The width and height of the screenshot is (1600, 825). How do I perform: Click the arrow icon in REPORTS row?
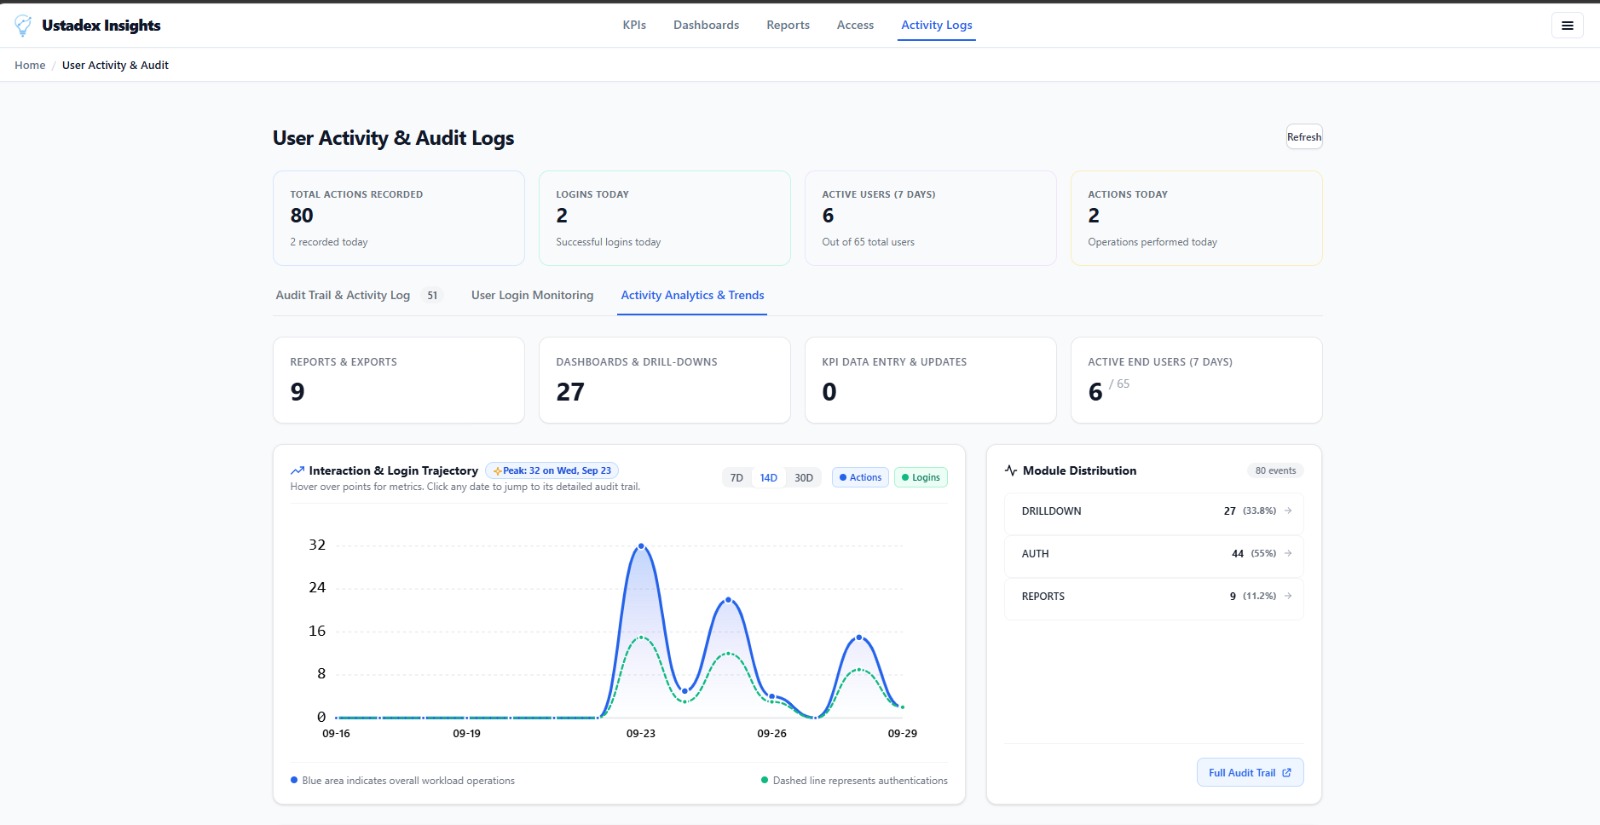[x=1288, y=596]
